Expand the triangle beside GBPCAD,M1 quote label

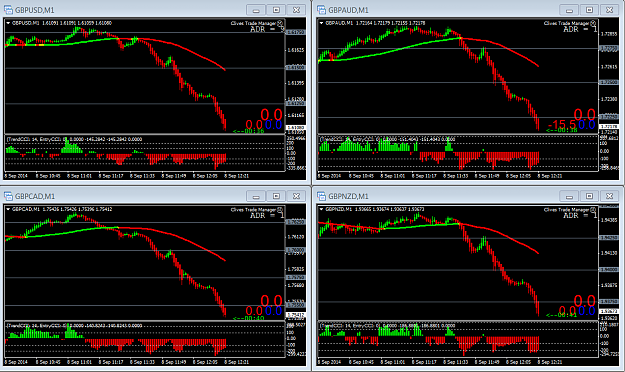point(8,209)
